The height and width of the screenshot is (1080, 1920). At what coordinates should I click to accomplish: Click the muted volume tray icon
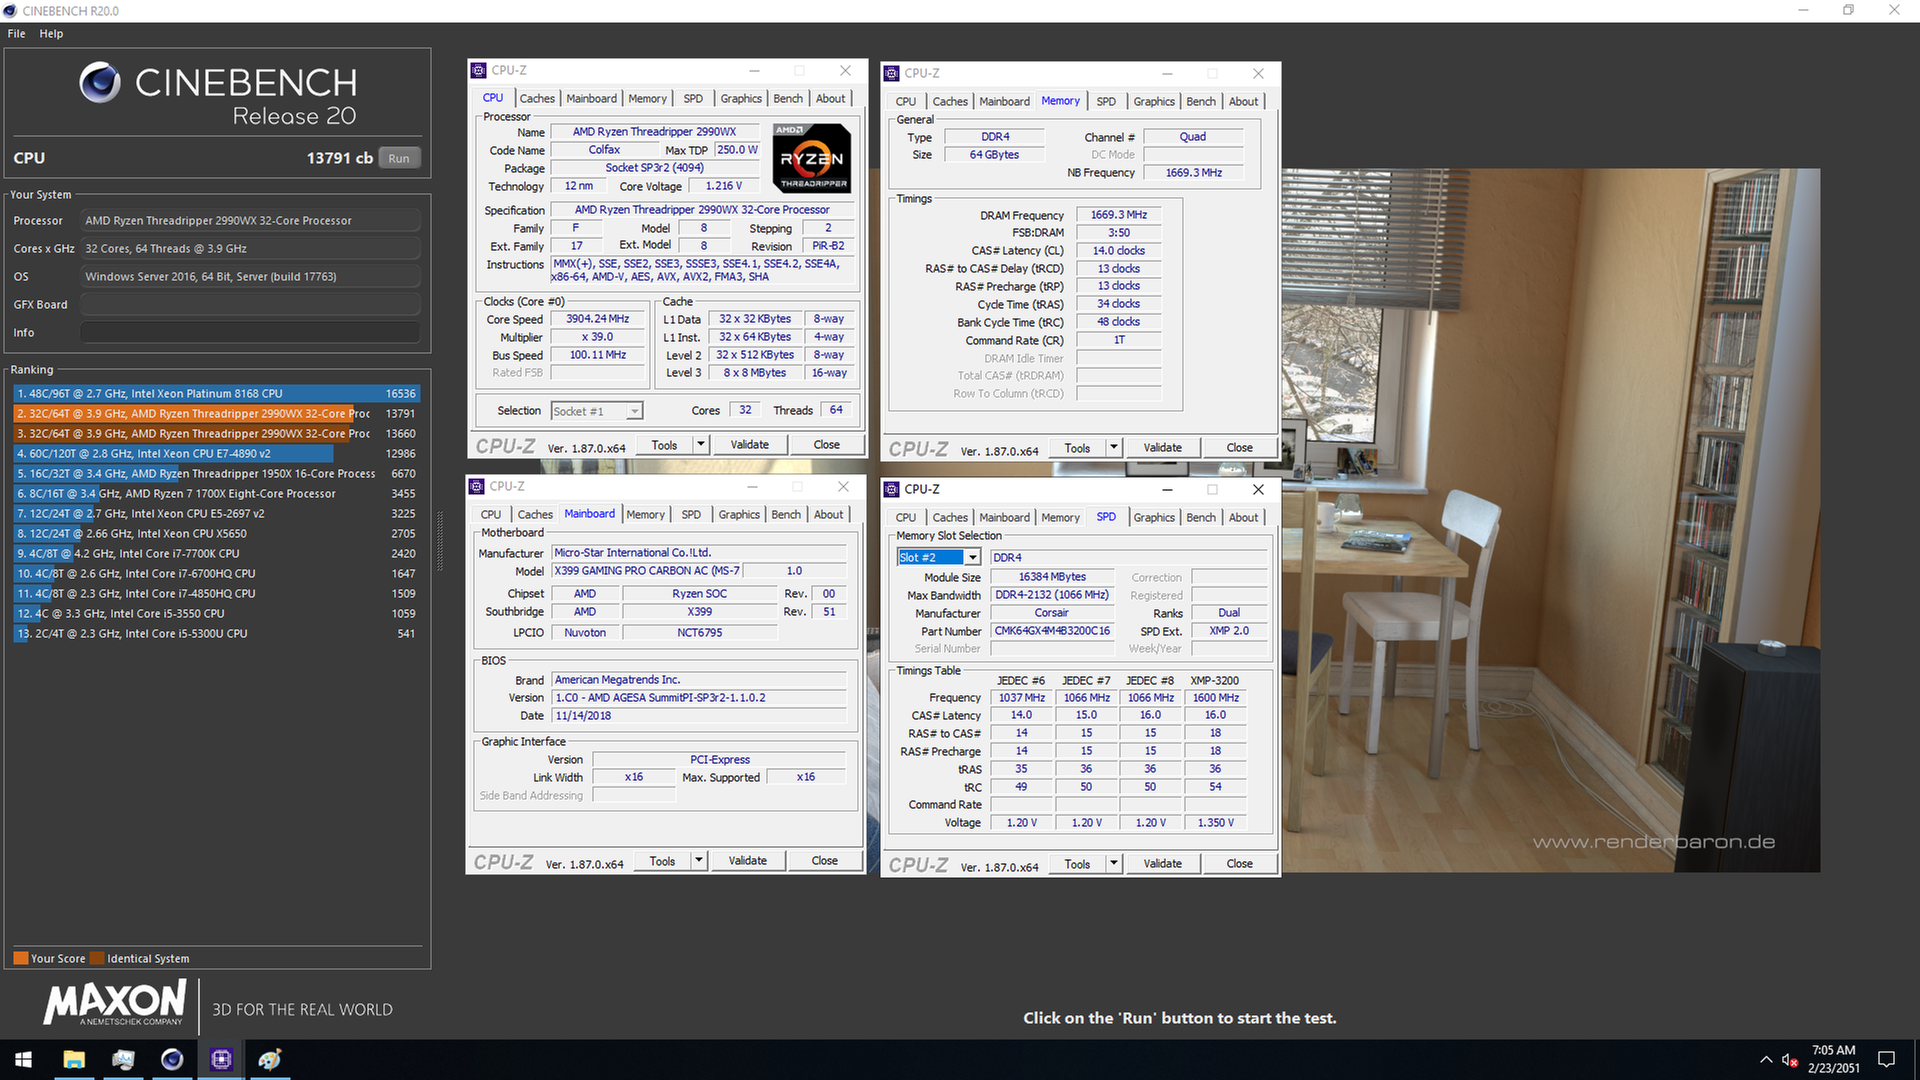pyautogui.click(x=1790, y=1060)
